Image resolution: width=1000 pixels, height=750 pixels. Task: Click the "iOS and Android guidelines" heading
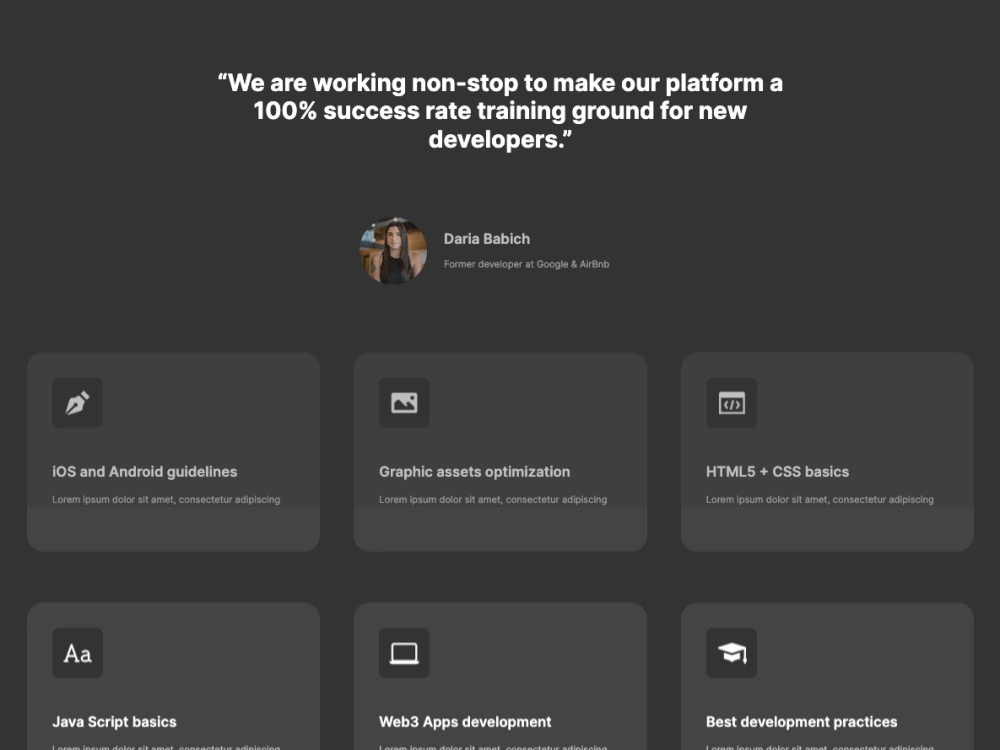pyautogui.click(x=145, y=472)
